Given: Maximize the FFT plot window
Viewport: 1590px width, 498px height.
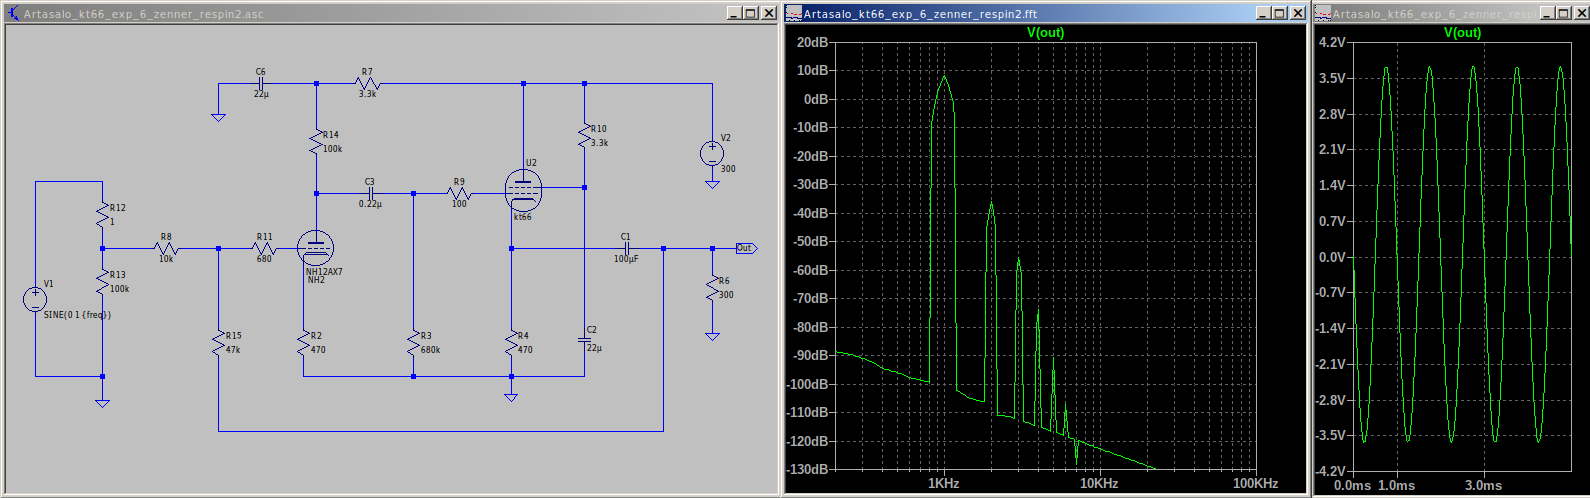Looking at the screenshot, I should pyautogui.click(x=1280, y=14).
